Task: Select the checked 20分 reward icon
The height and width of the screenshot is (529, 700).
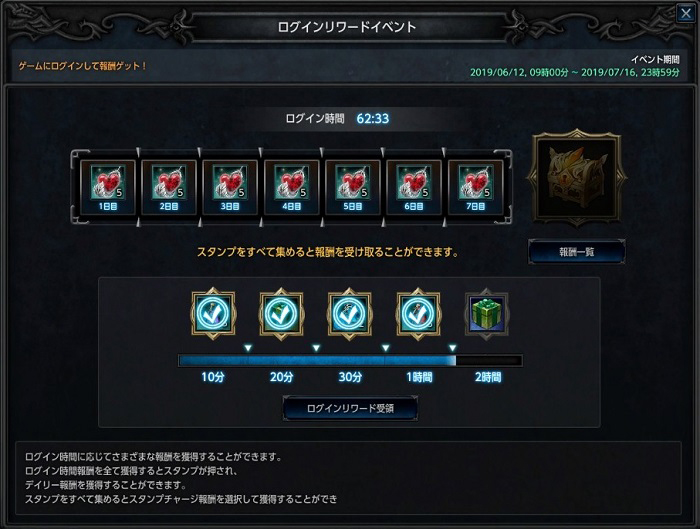Action: [x=282, y=313]
